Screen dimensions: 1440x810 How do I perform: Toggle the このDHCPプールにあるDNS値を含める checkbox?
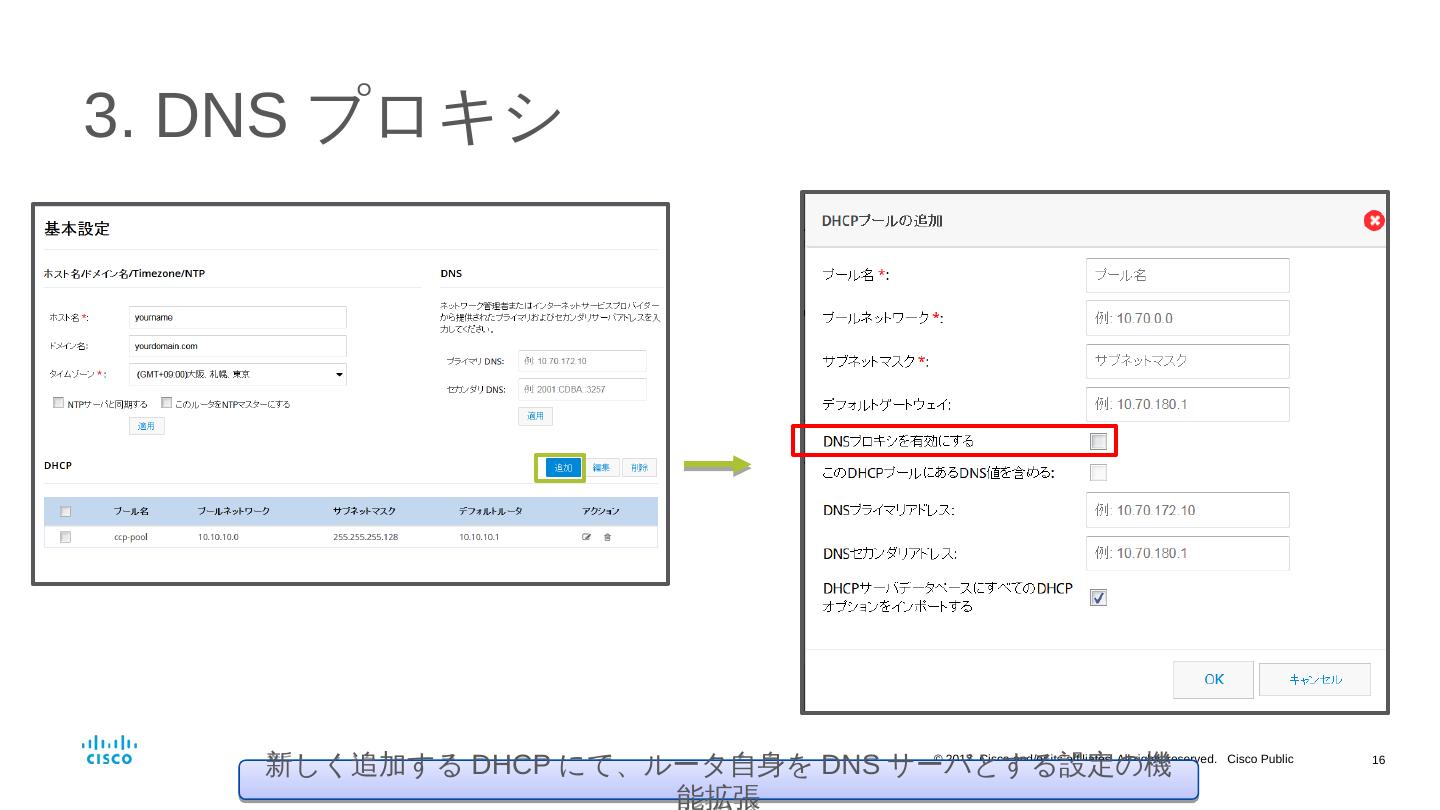[x=1098, y=472]
